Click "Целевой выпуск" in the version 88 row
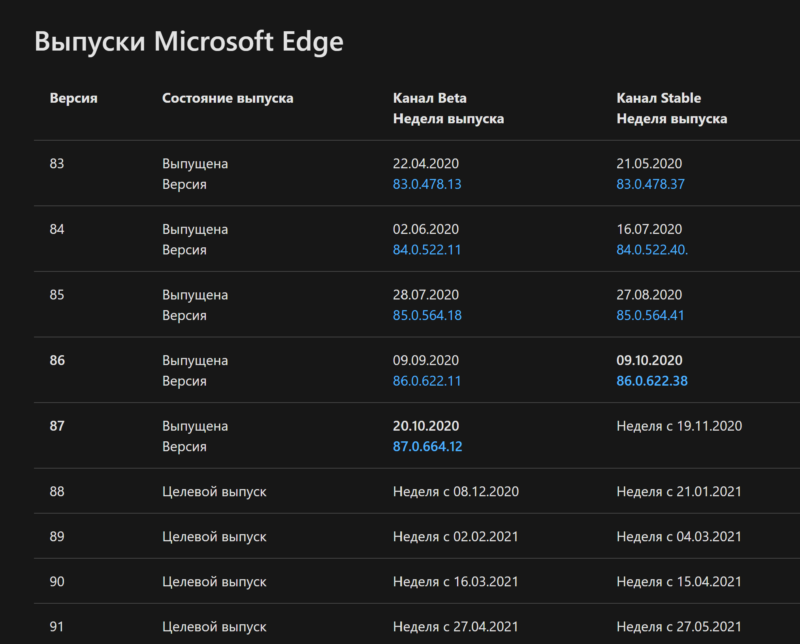This screenshot has width=800, height=644. 214,492
